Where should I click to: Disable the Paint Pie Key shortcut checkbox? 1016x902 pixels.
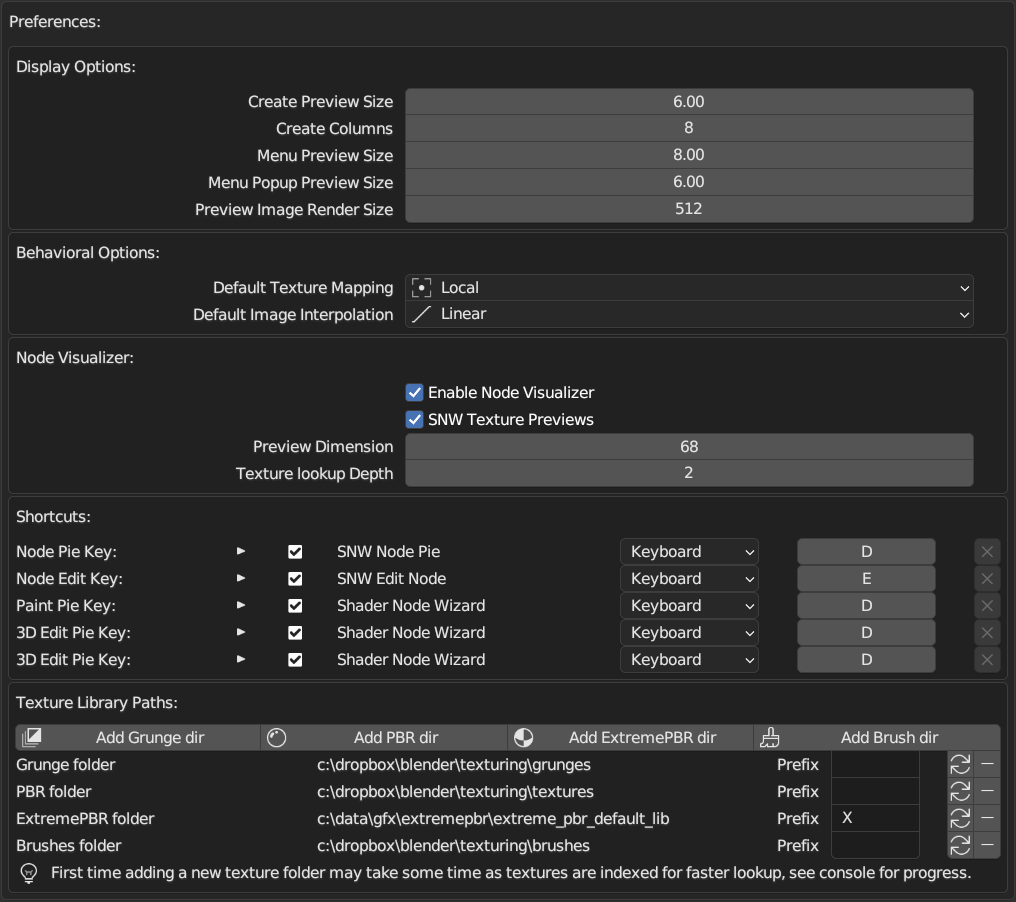(x=295, y=606)
